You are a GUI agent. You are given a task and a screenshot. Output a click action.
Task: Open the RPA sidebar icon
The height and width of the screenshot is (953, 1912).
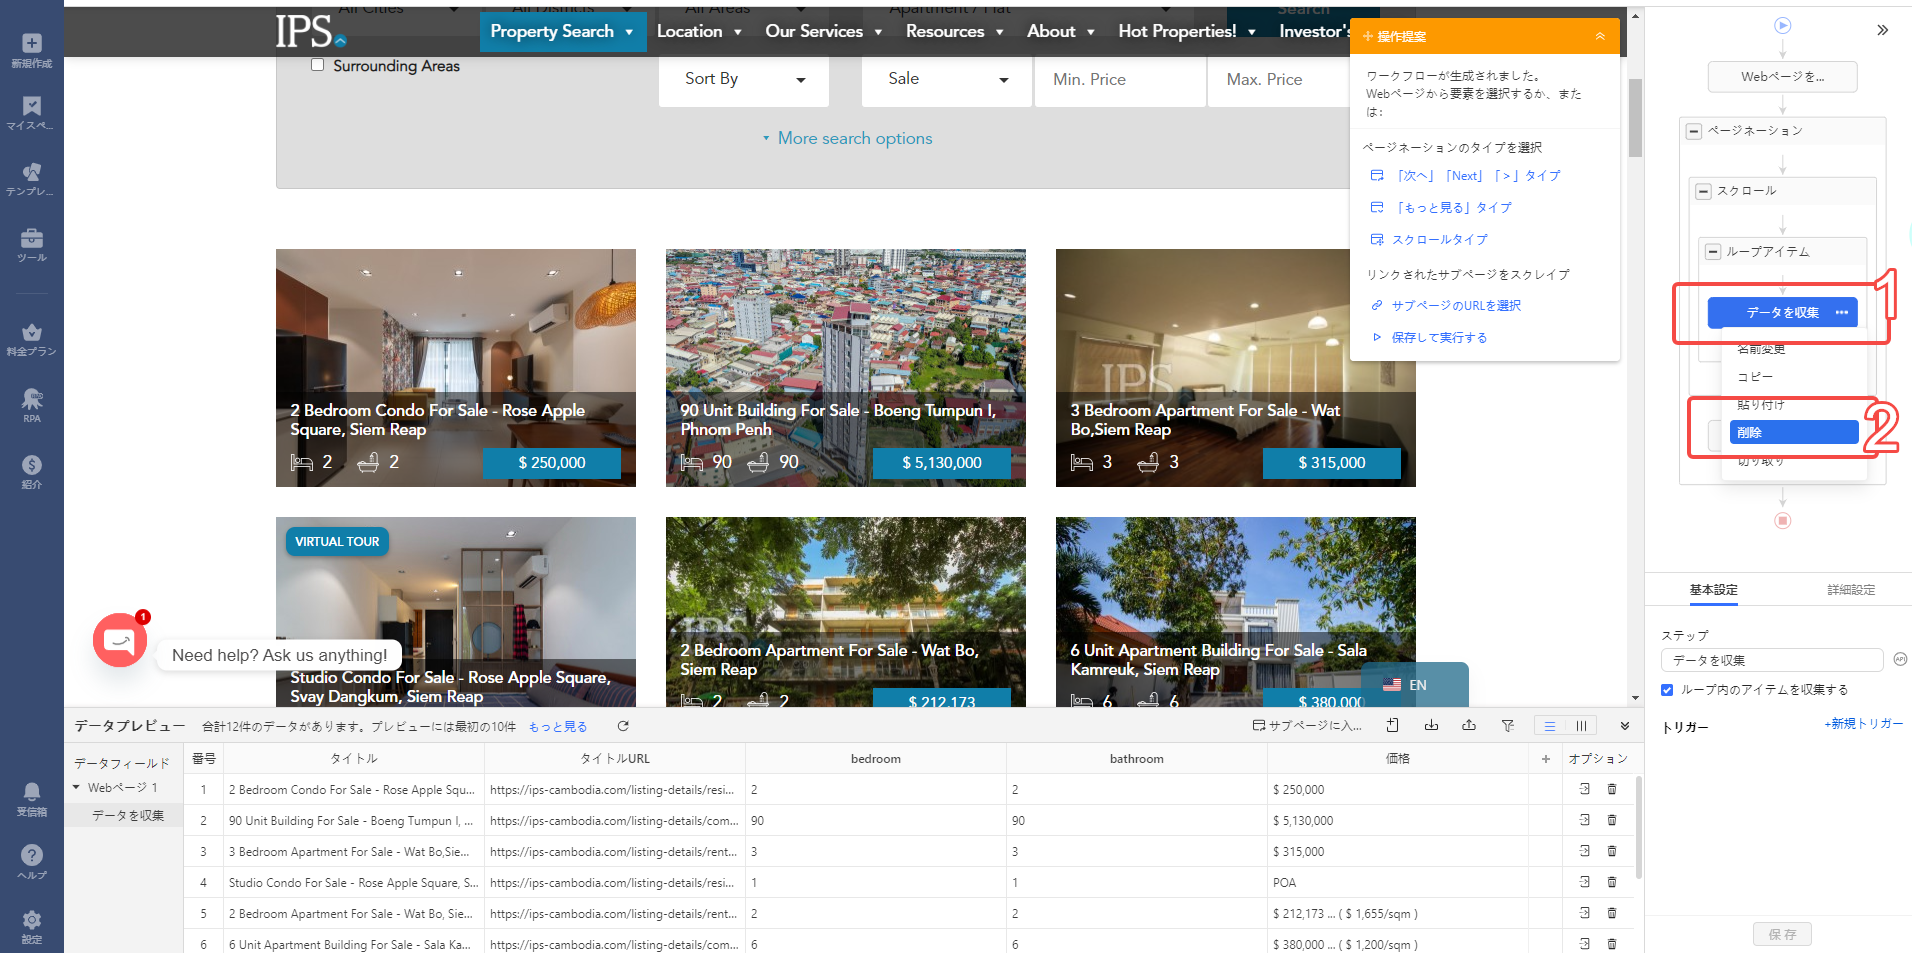pyautogui.click(x=32, y=405)
